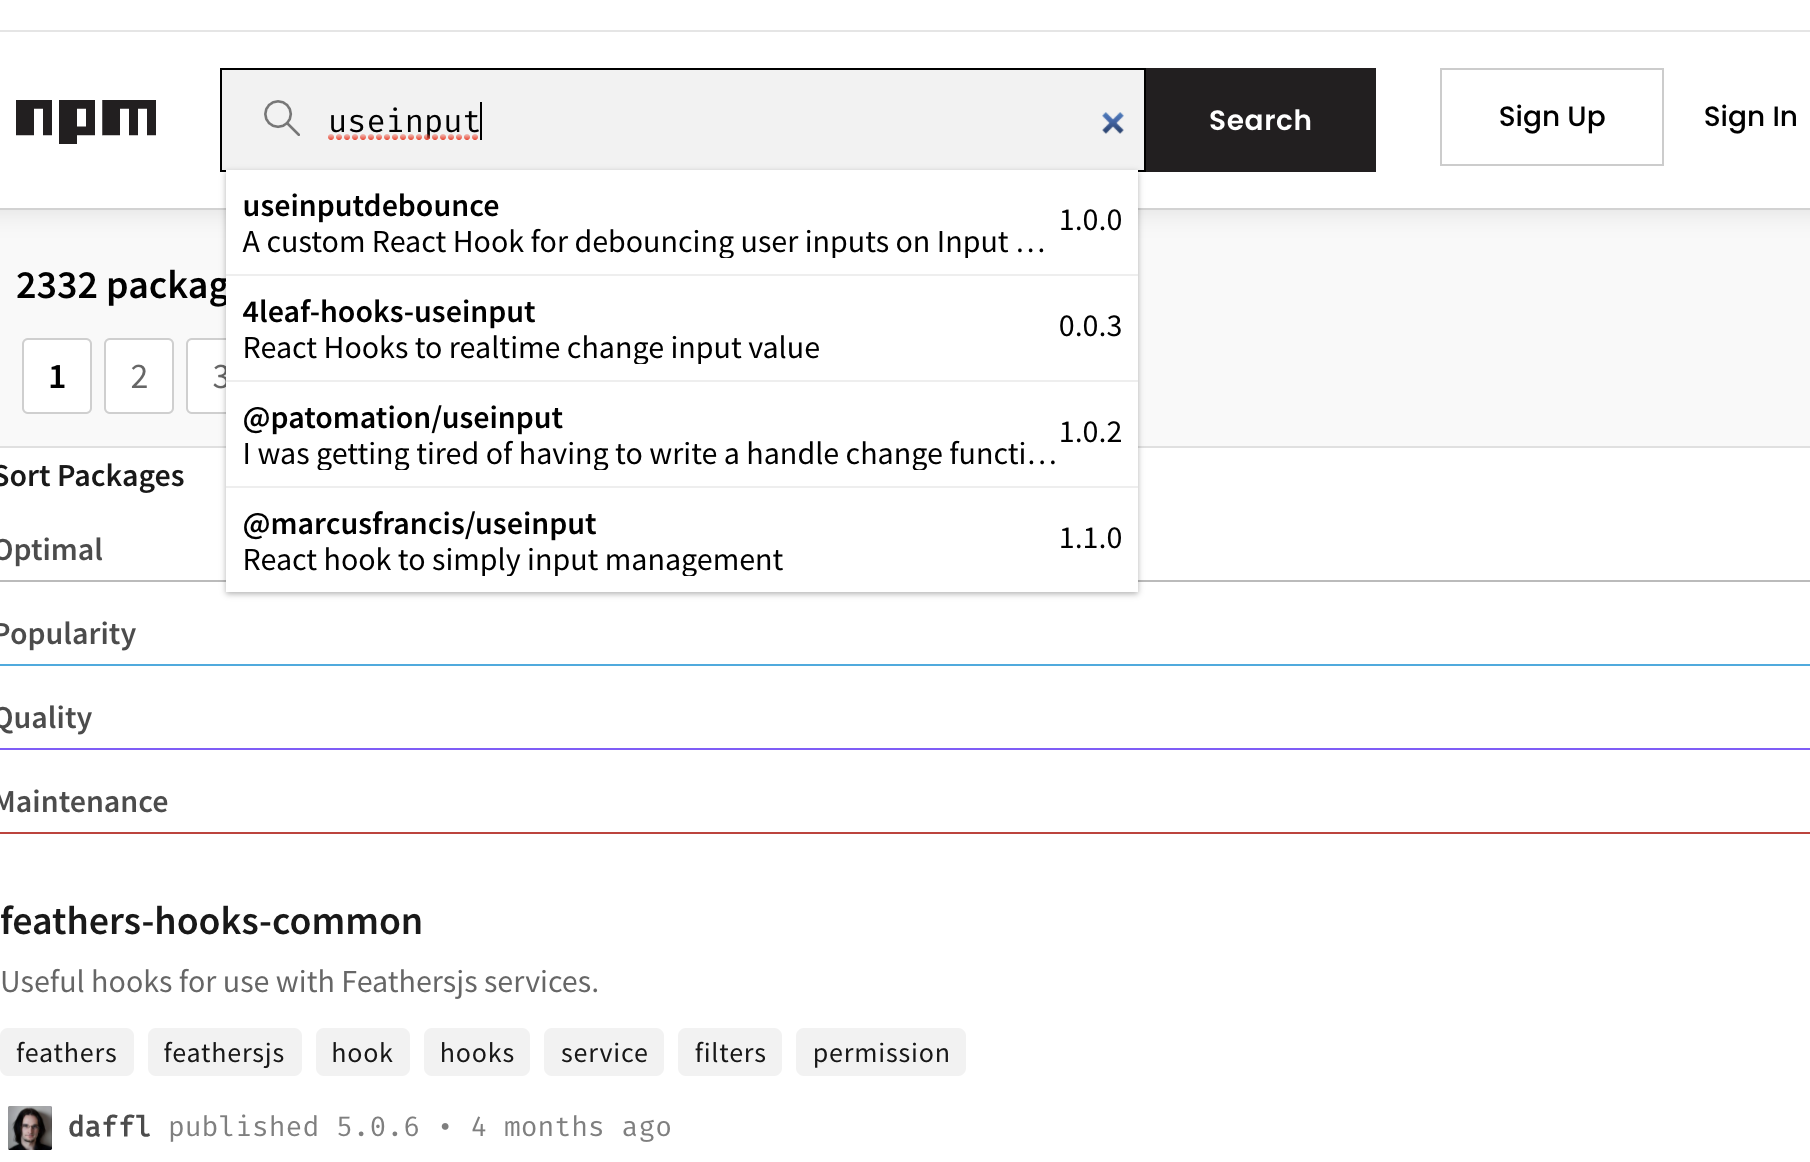Click the hooks keyword tag
1810x1162 pixels.
[x=477, y=1052]
